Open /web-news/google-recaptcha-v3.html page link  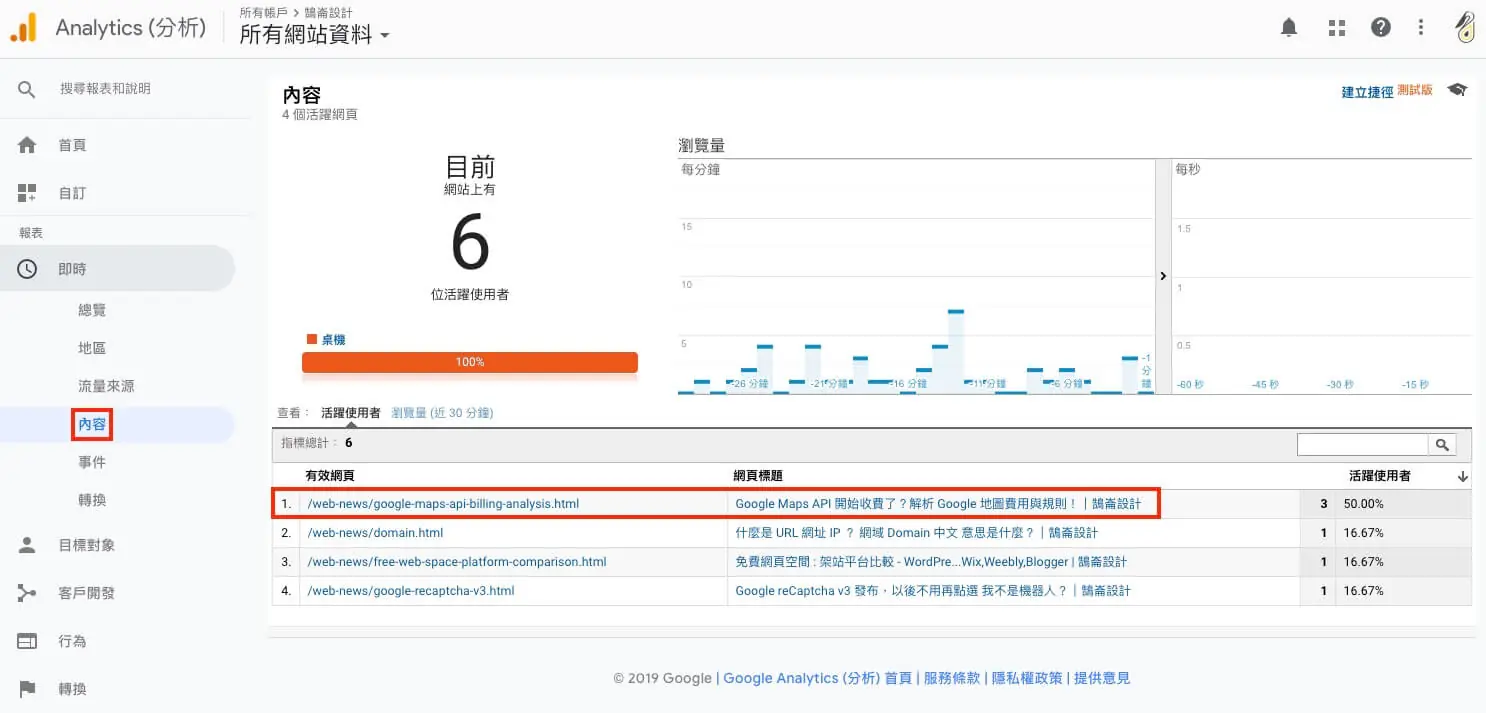411,591
